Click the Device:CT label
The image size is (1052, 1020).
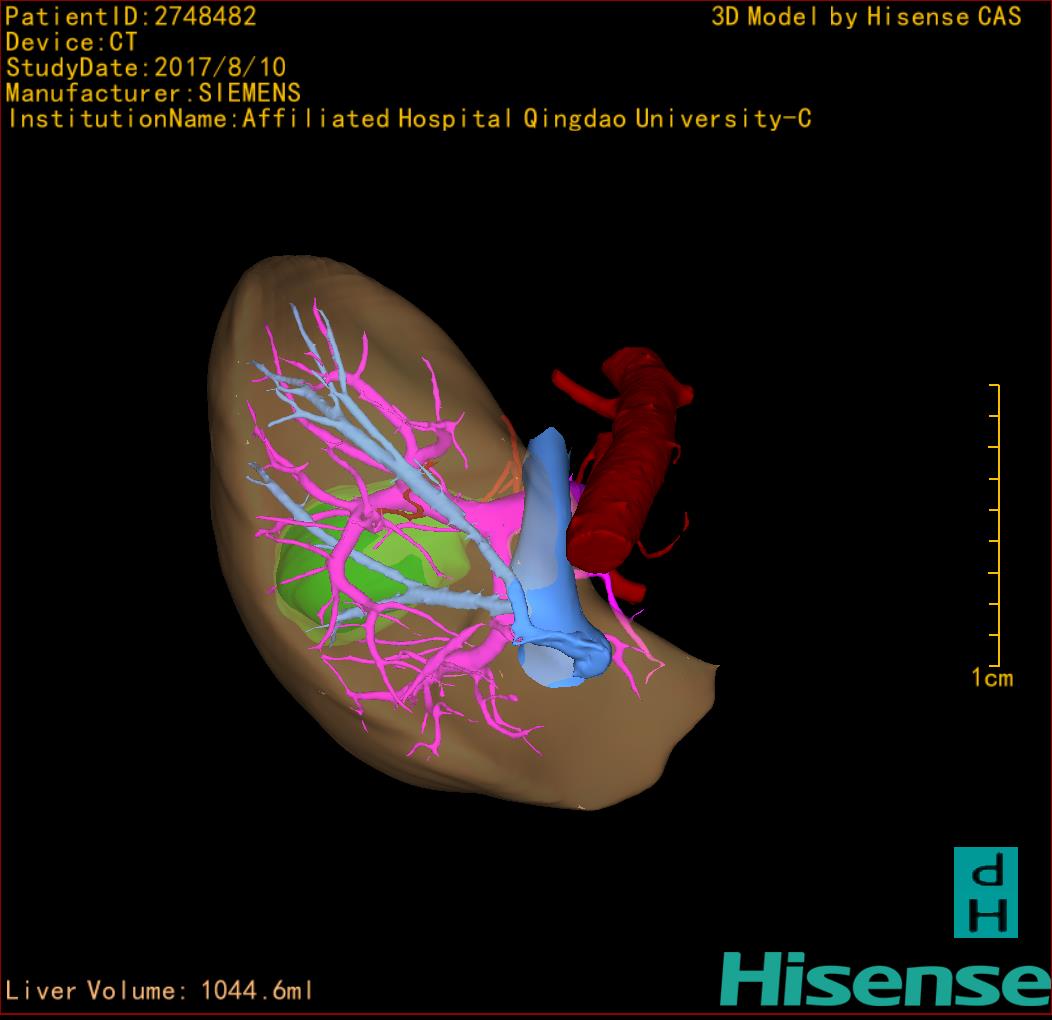[x=71, y=42]
